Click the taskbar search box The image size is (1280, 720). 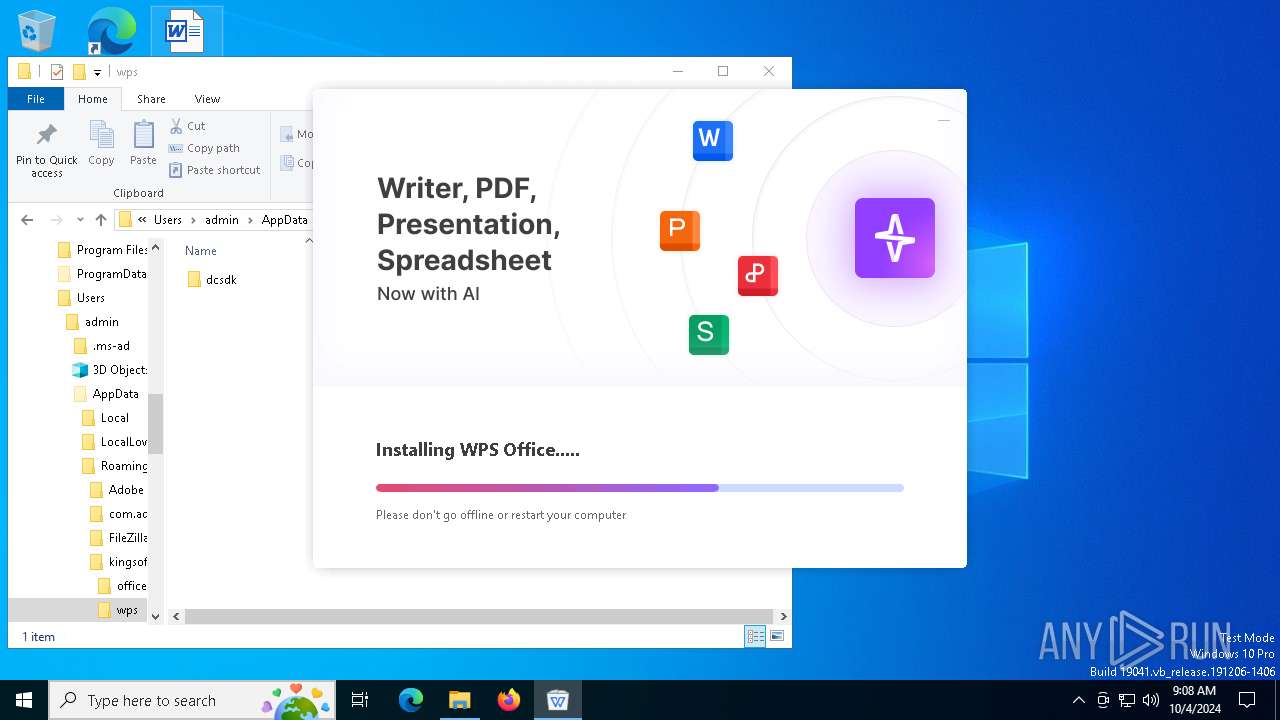point(194,700)
